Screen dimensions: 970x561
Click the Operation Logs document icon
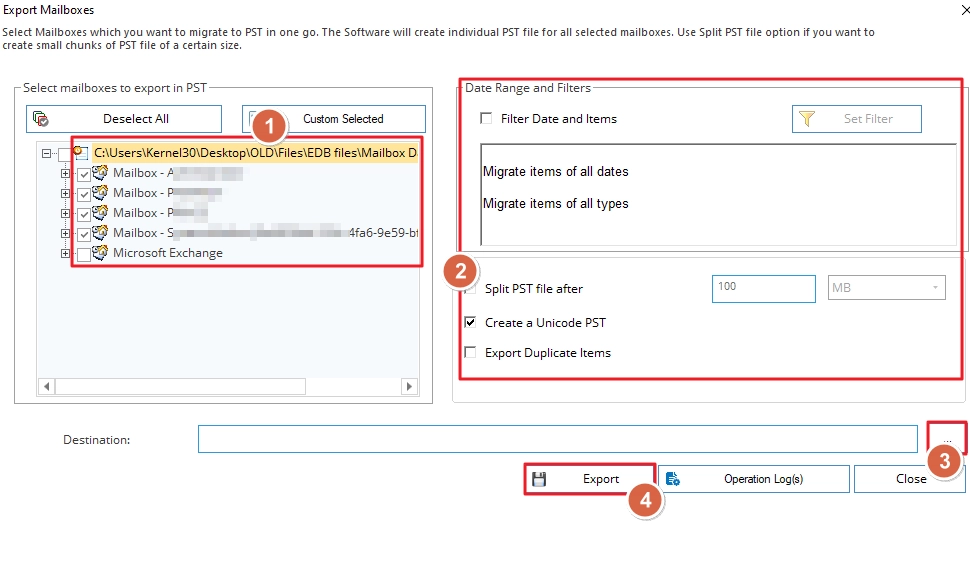click(673, 479)
